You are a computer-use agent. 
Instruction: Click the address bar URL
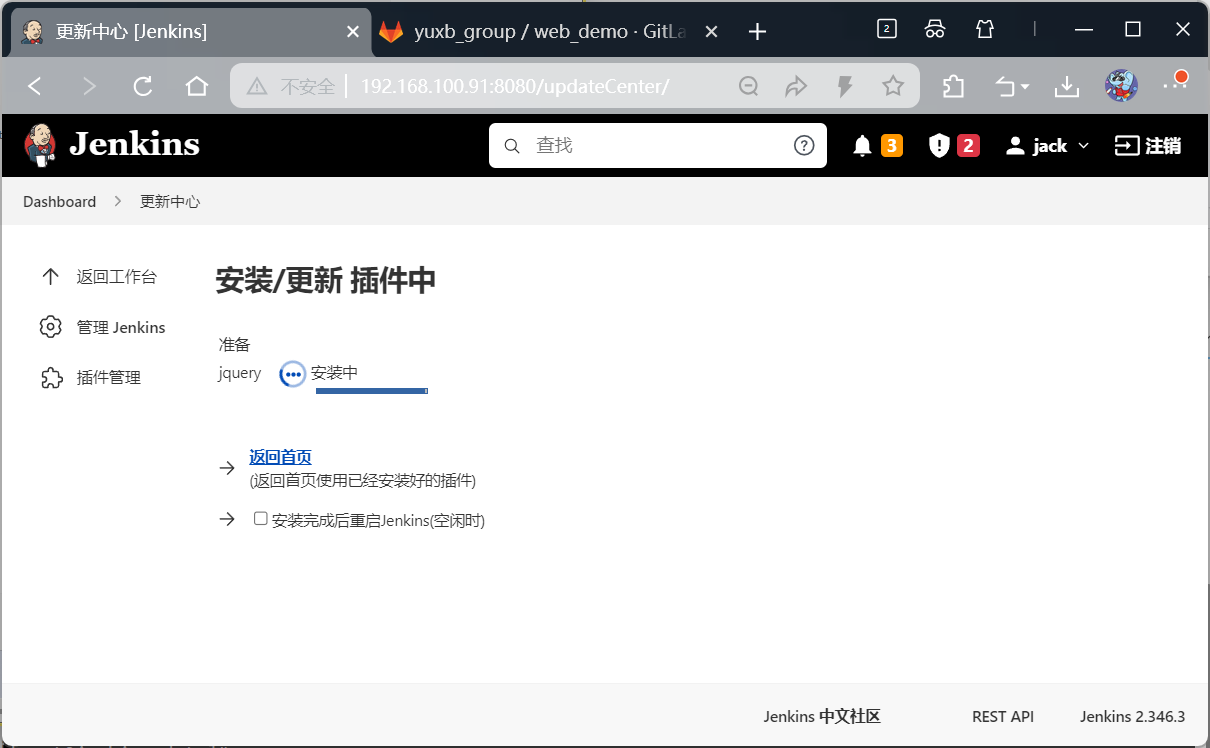coord(515,87)
